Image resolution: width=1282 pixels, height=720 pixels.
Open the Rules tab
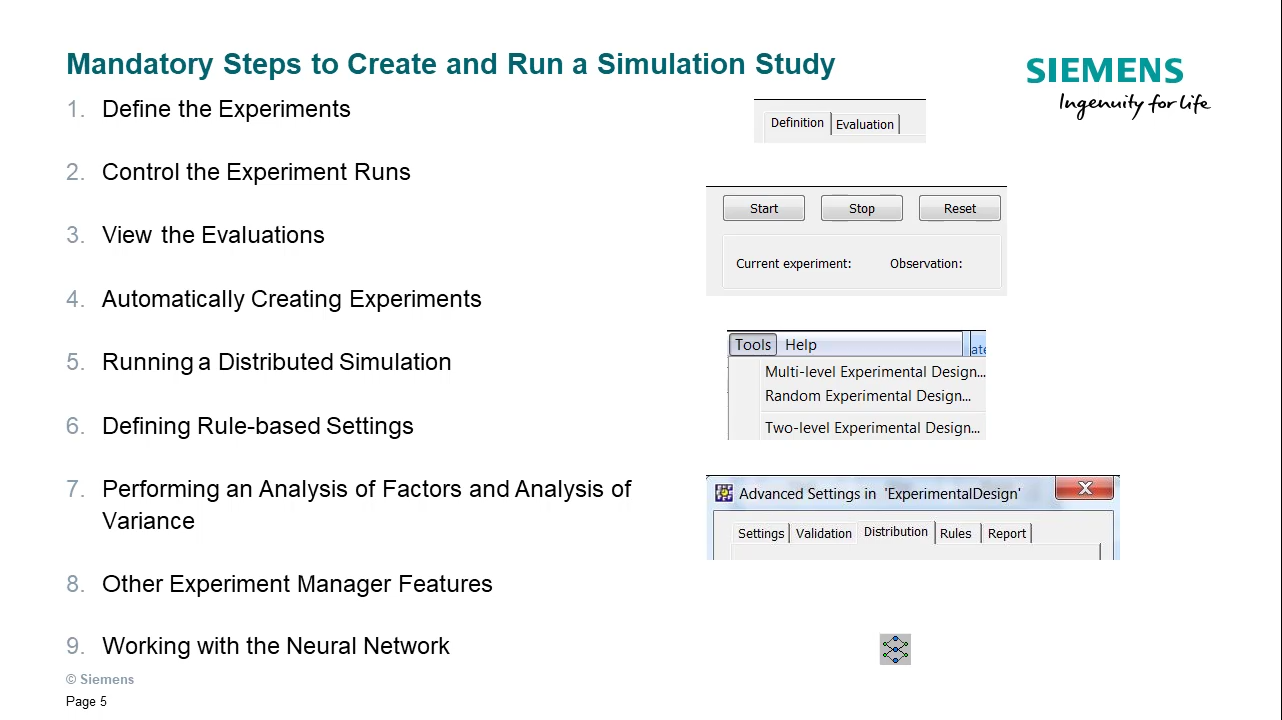(955, 533)
